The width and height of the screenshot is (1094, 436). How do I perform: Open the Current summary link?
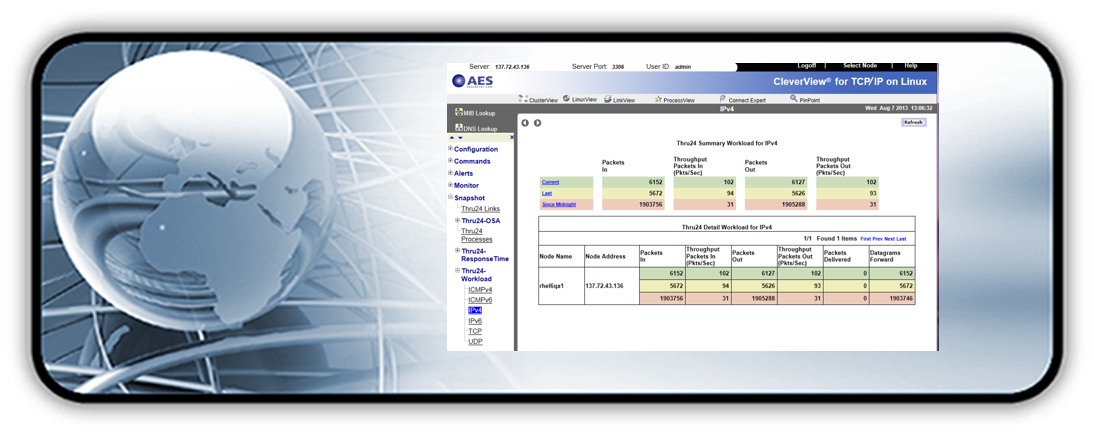pos(550,182)
